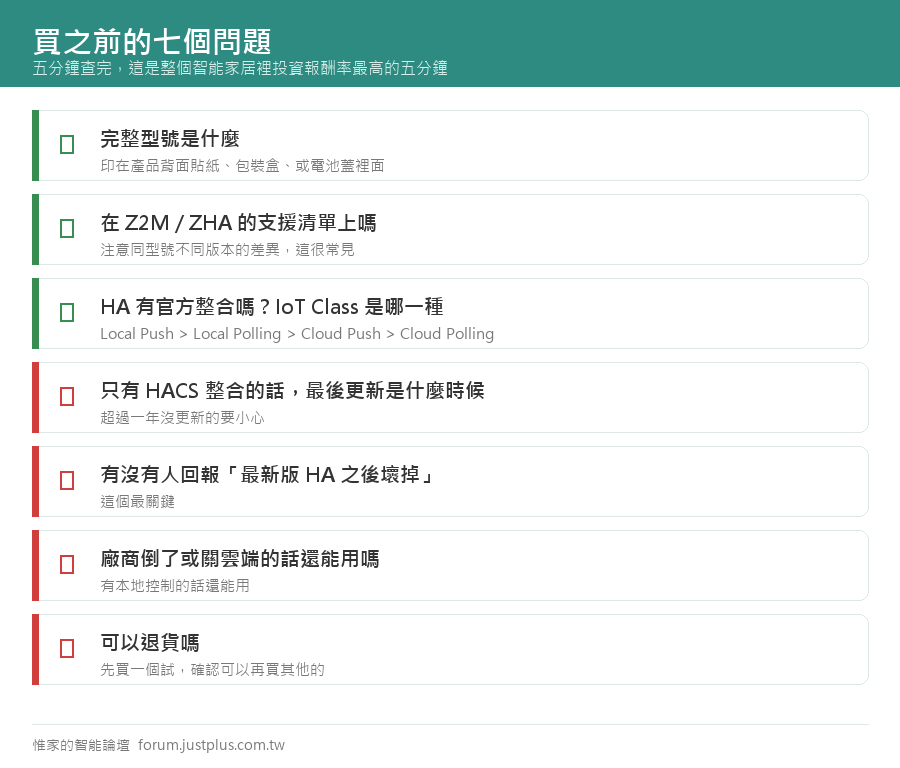900x768 pixels.
Task: Select the 廠商倒了或關雲端的話還能用嗎 title
Action: 240,558
